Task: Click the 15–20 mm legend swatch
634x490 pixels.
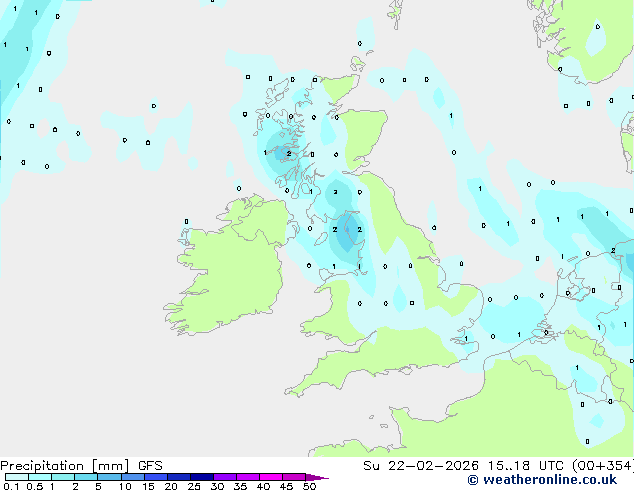Action: point(156,477)
